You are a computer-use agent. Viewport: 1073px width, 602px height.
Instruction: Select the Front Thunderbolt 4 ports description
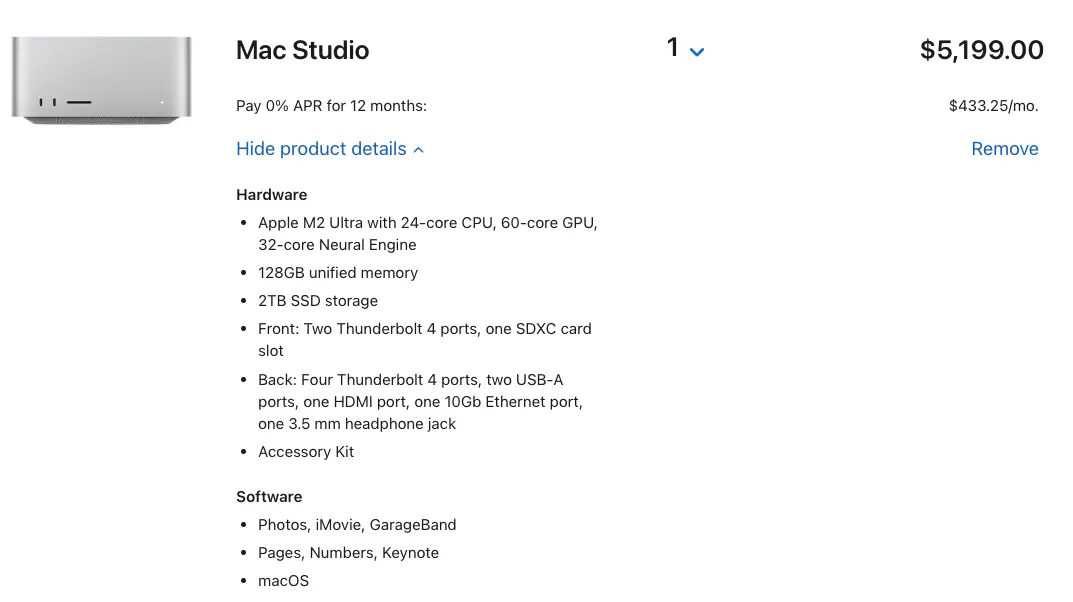click(x=425, y=339)
